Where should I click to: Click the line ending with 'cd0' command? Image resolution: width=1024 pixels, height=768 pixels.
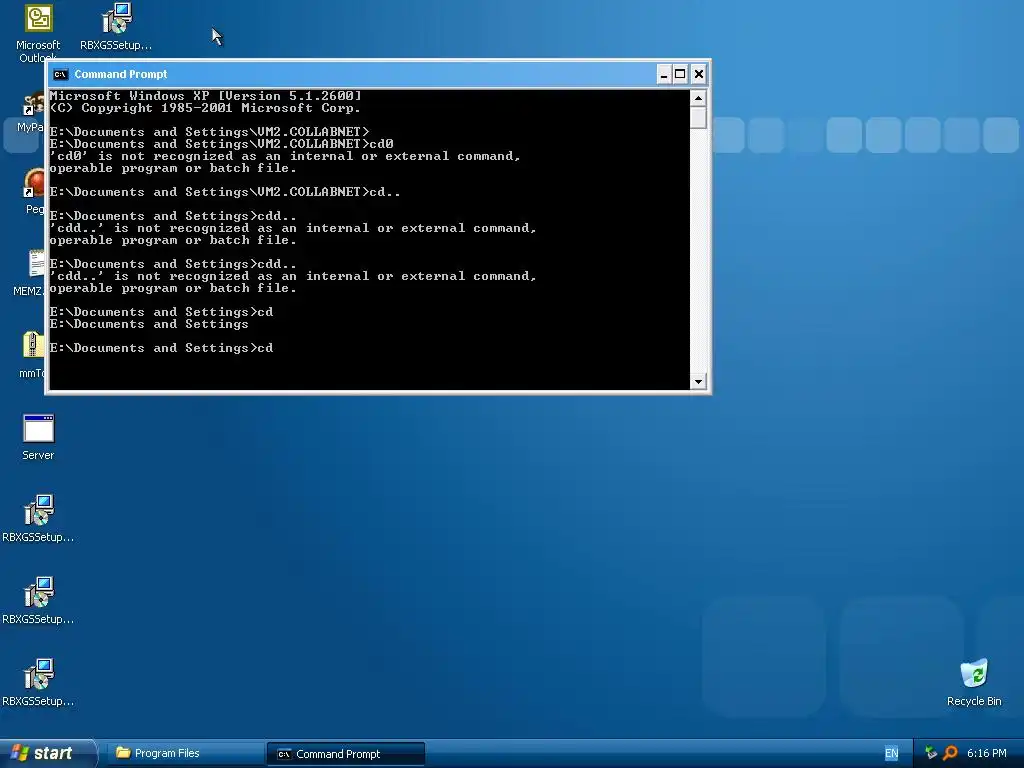(x=221, y=144)
